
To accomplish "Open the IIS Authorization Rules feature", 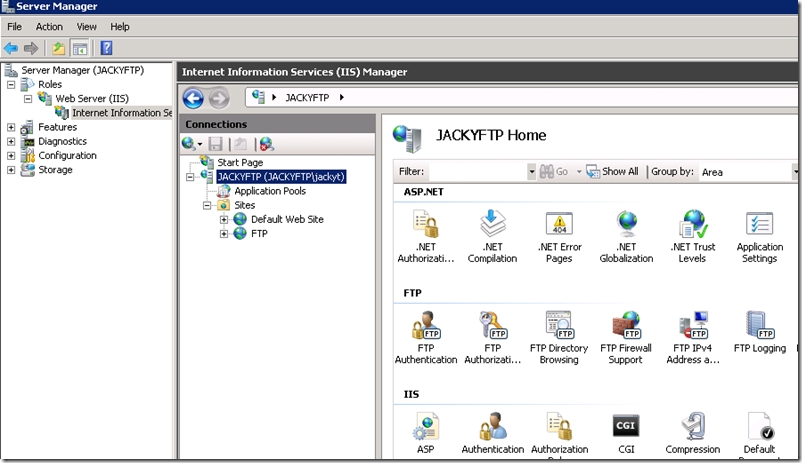I will click(559, 434).
